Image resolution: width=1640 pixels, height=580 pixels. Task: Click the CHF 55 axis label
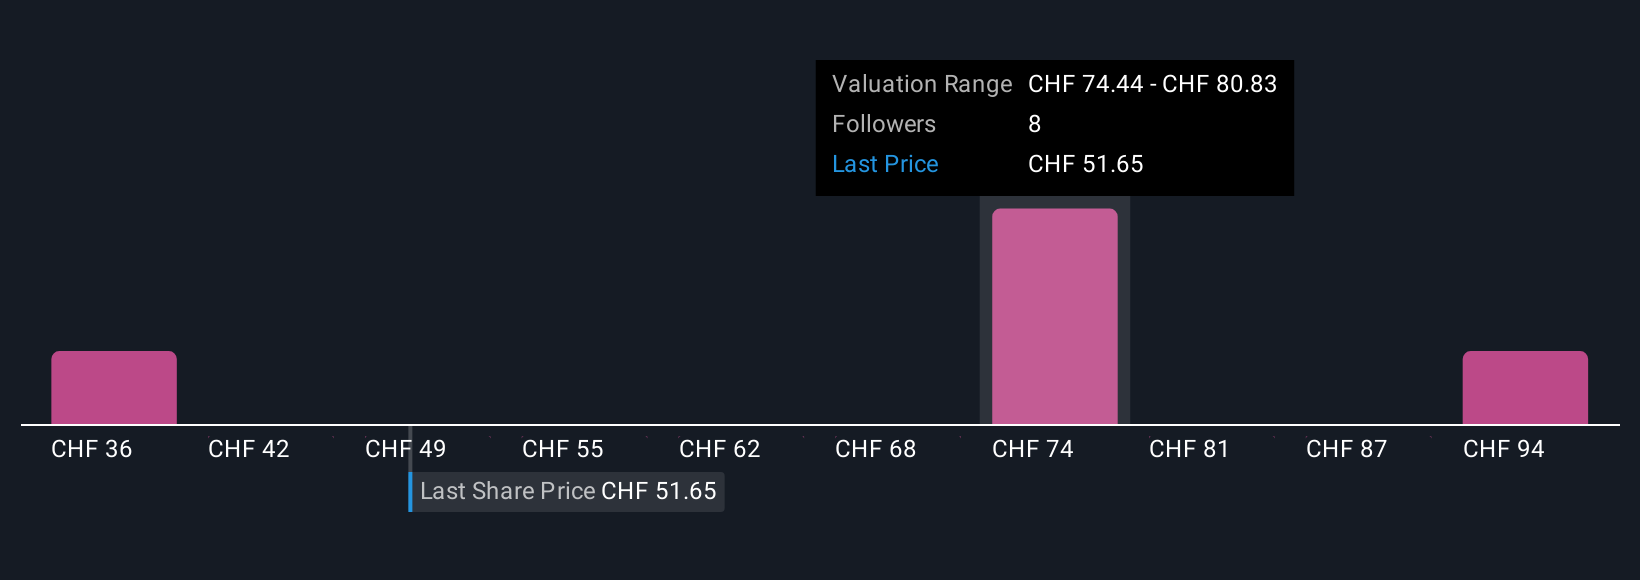pos(563,449)
